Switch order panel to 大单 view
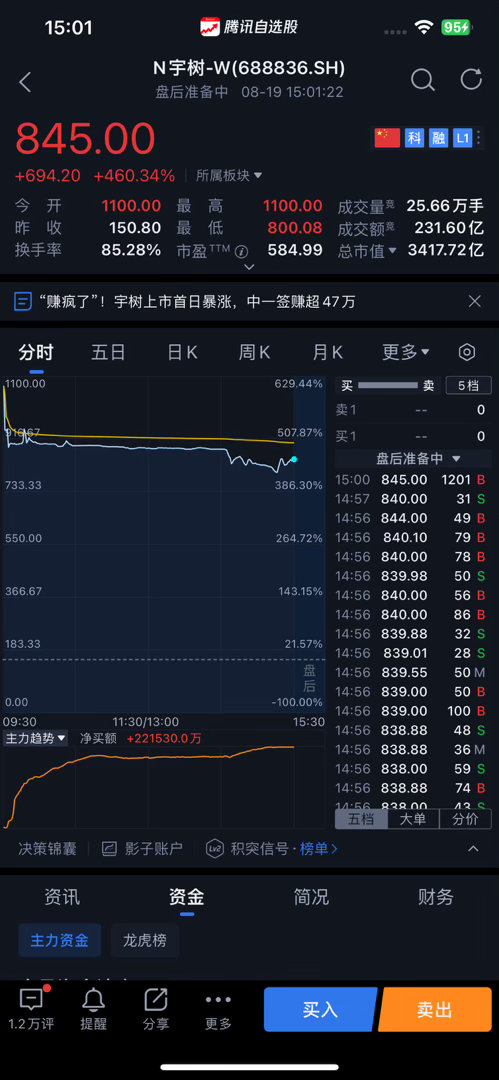The width and height of the screenshot is (499, 1080). (x=413, y=819)
